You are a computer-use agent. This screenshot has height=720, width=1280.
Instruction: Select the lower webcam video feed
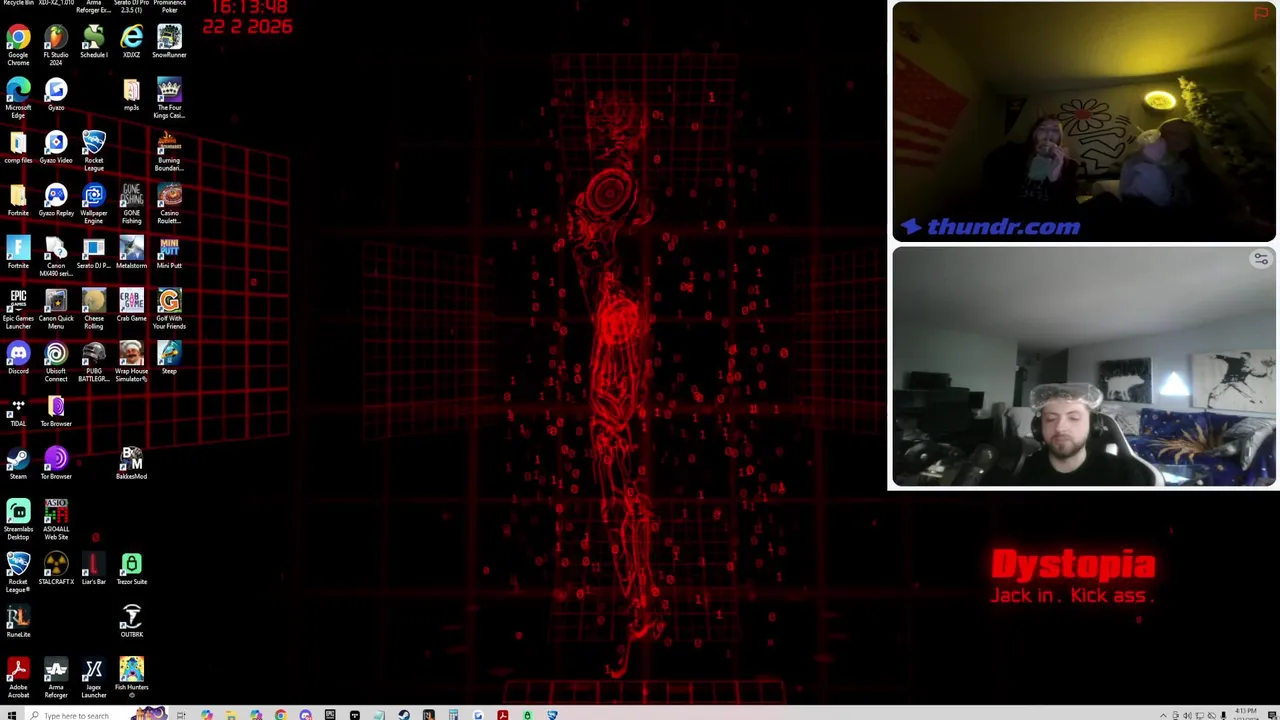(1084, 367)
